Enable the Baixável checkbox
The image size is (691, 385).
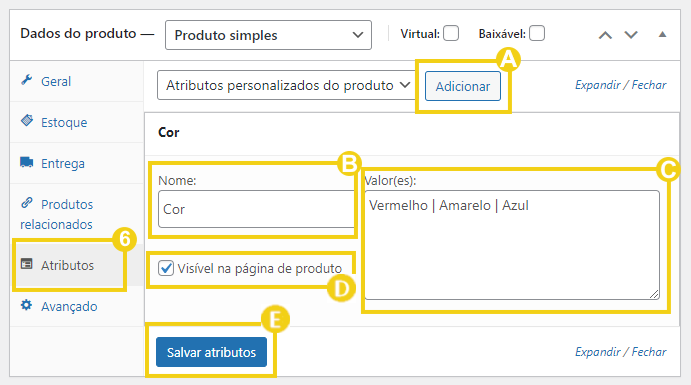(x=537, y=33)
